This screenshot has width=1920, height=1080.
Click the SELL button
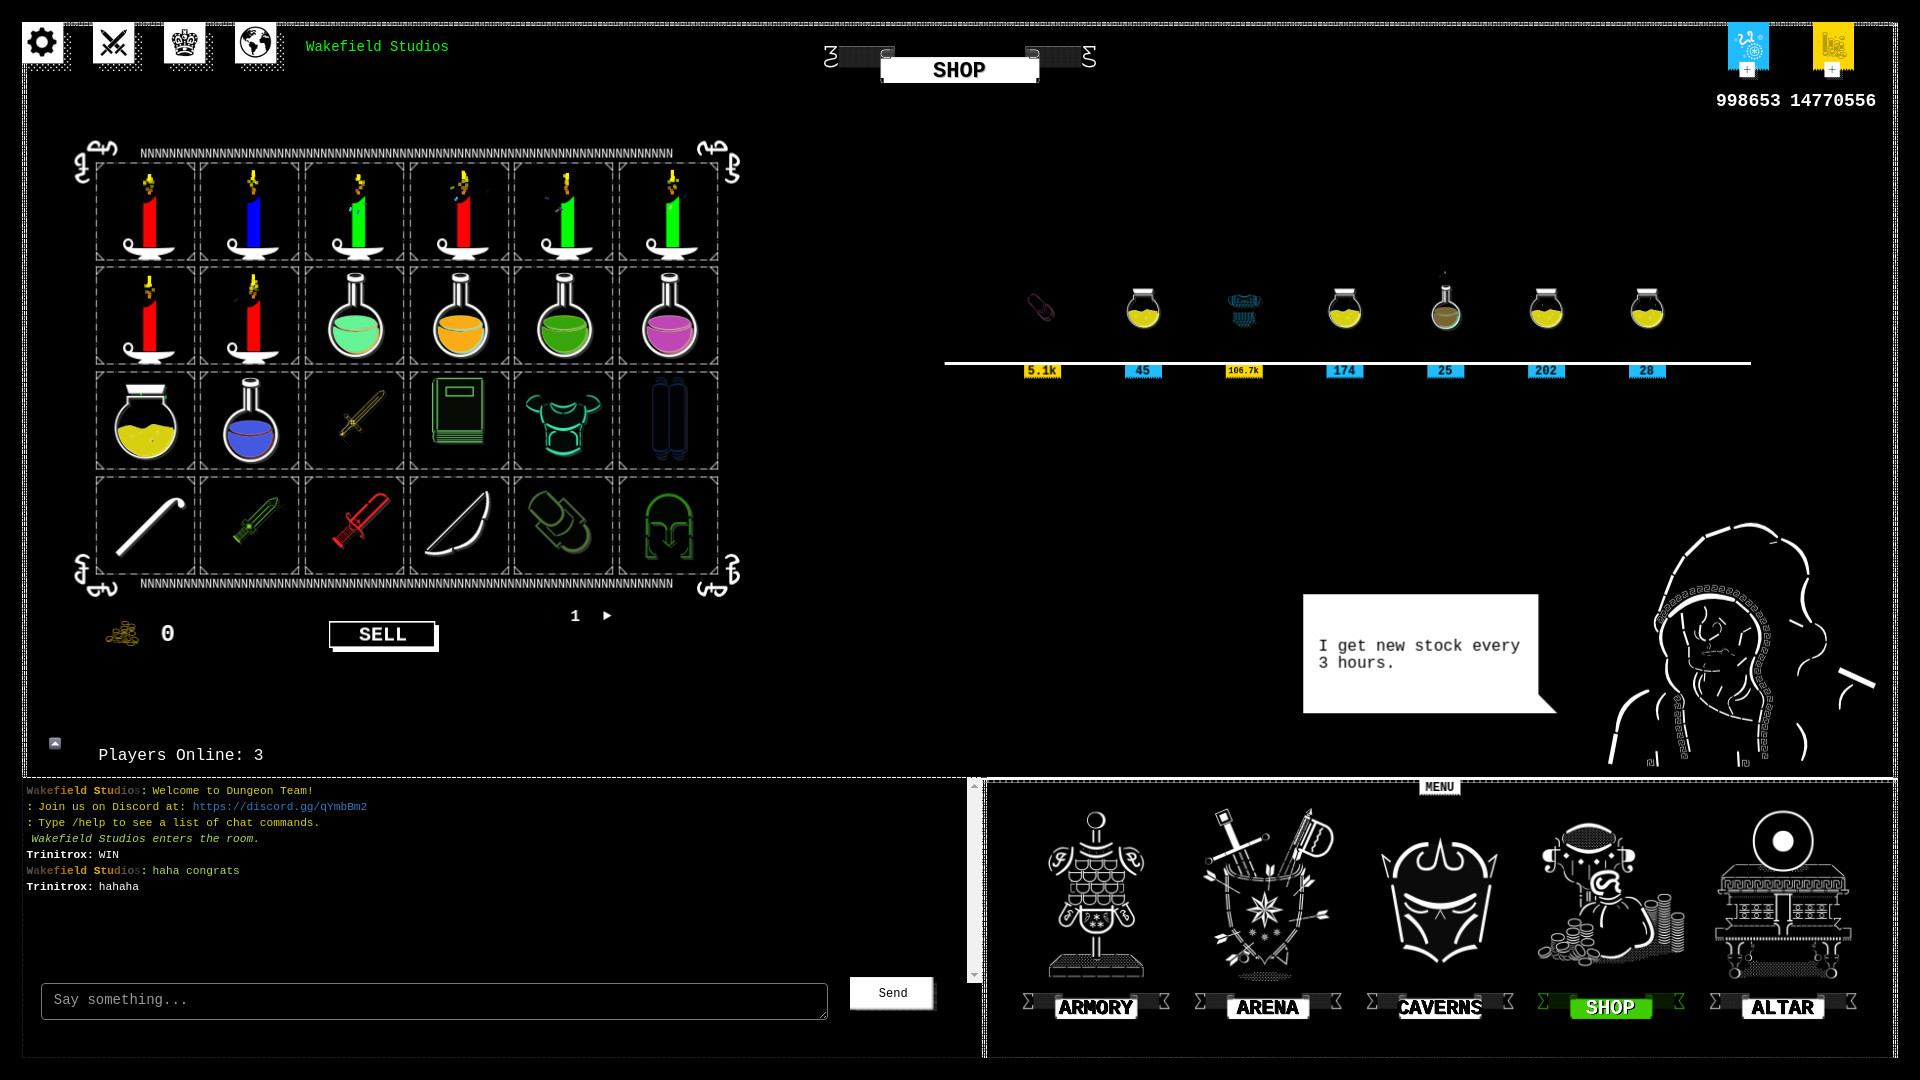[x=383, y=634]
